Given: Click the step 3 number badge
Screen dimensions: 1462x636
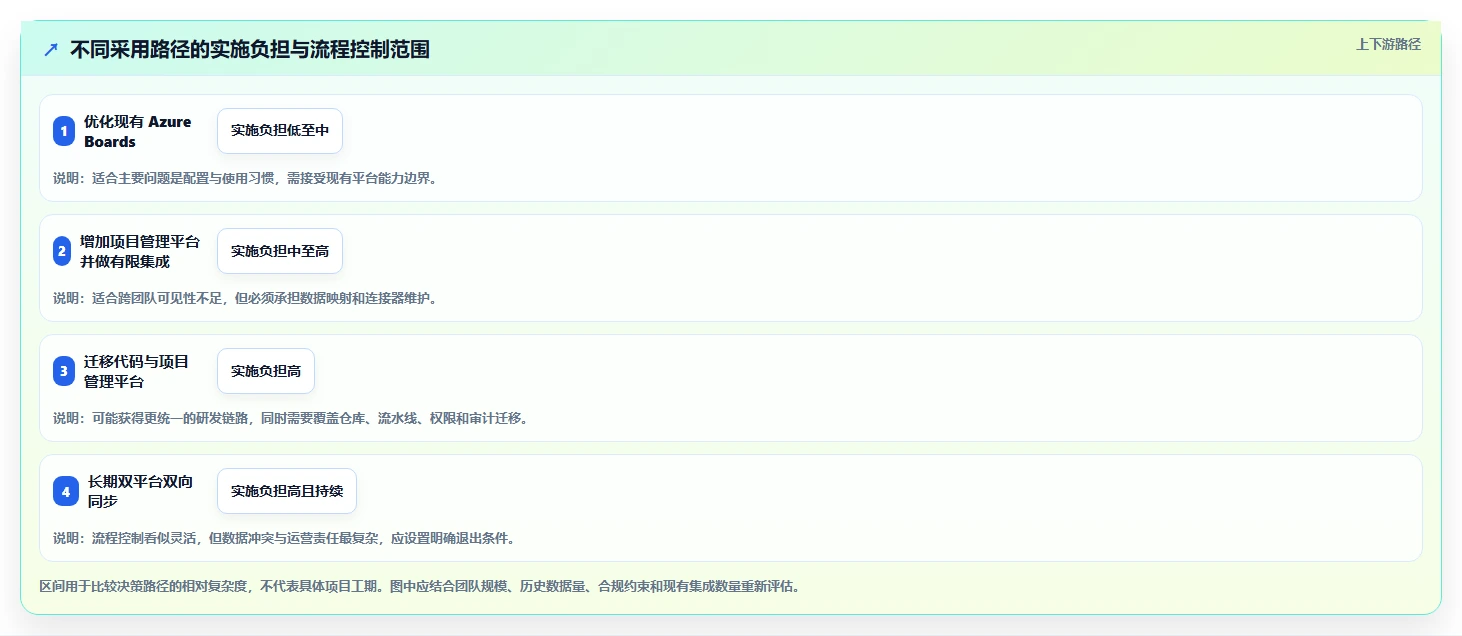Looking at the screenshot, I should [x=64, y=371].
